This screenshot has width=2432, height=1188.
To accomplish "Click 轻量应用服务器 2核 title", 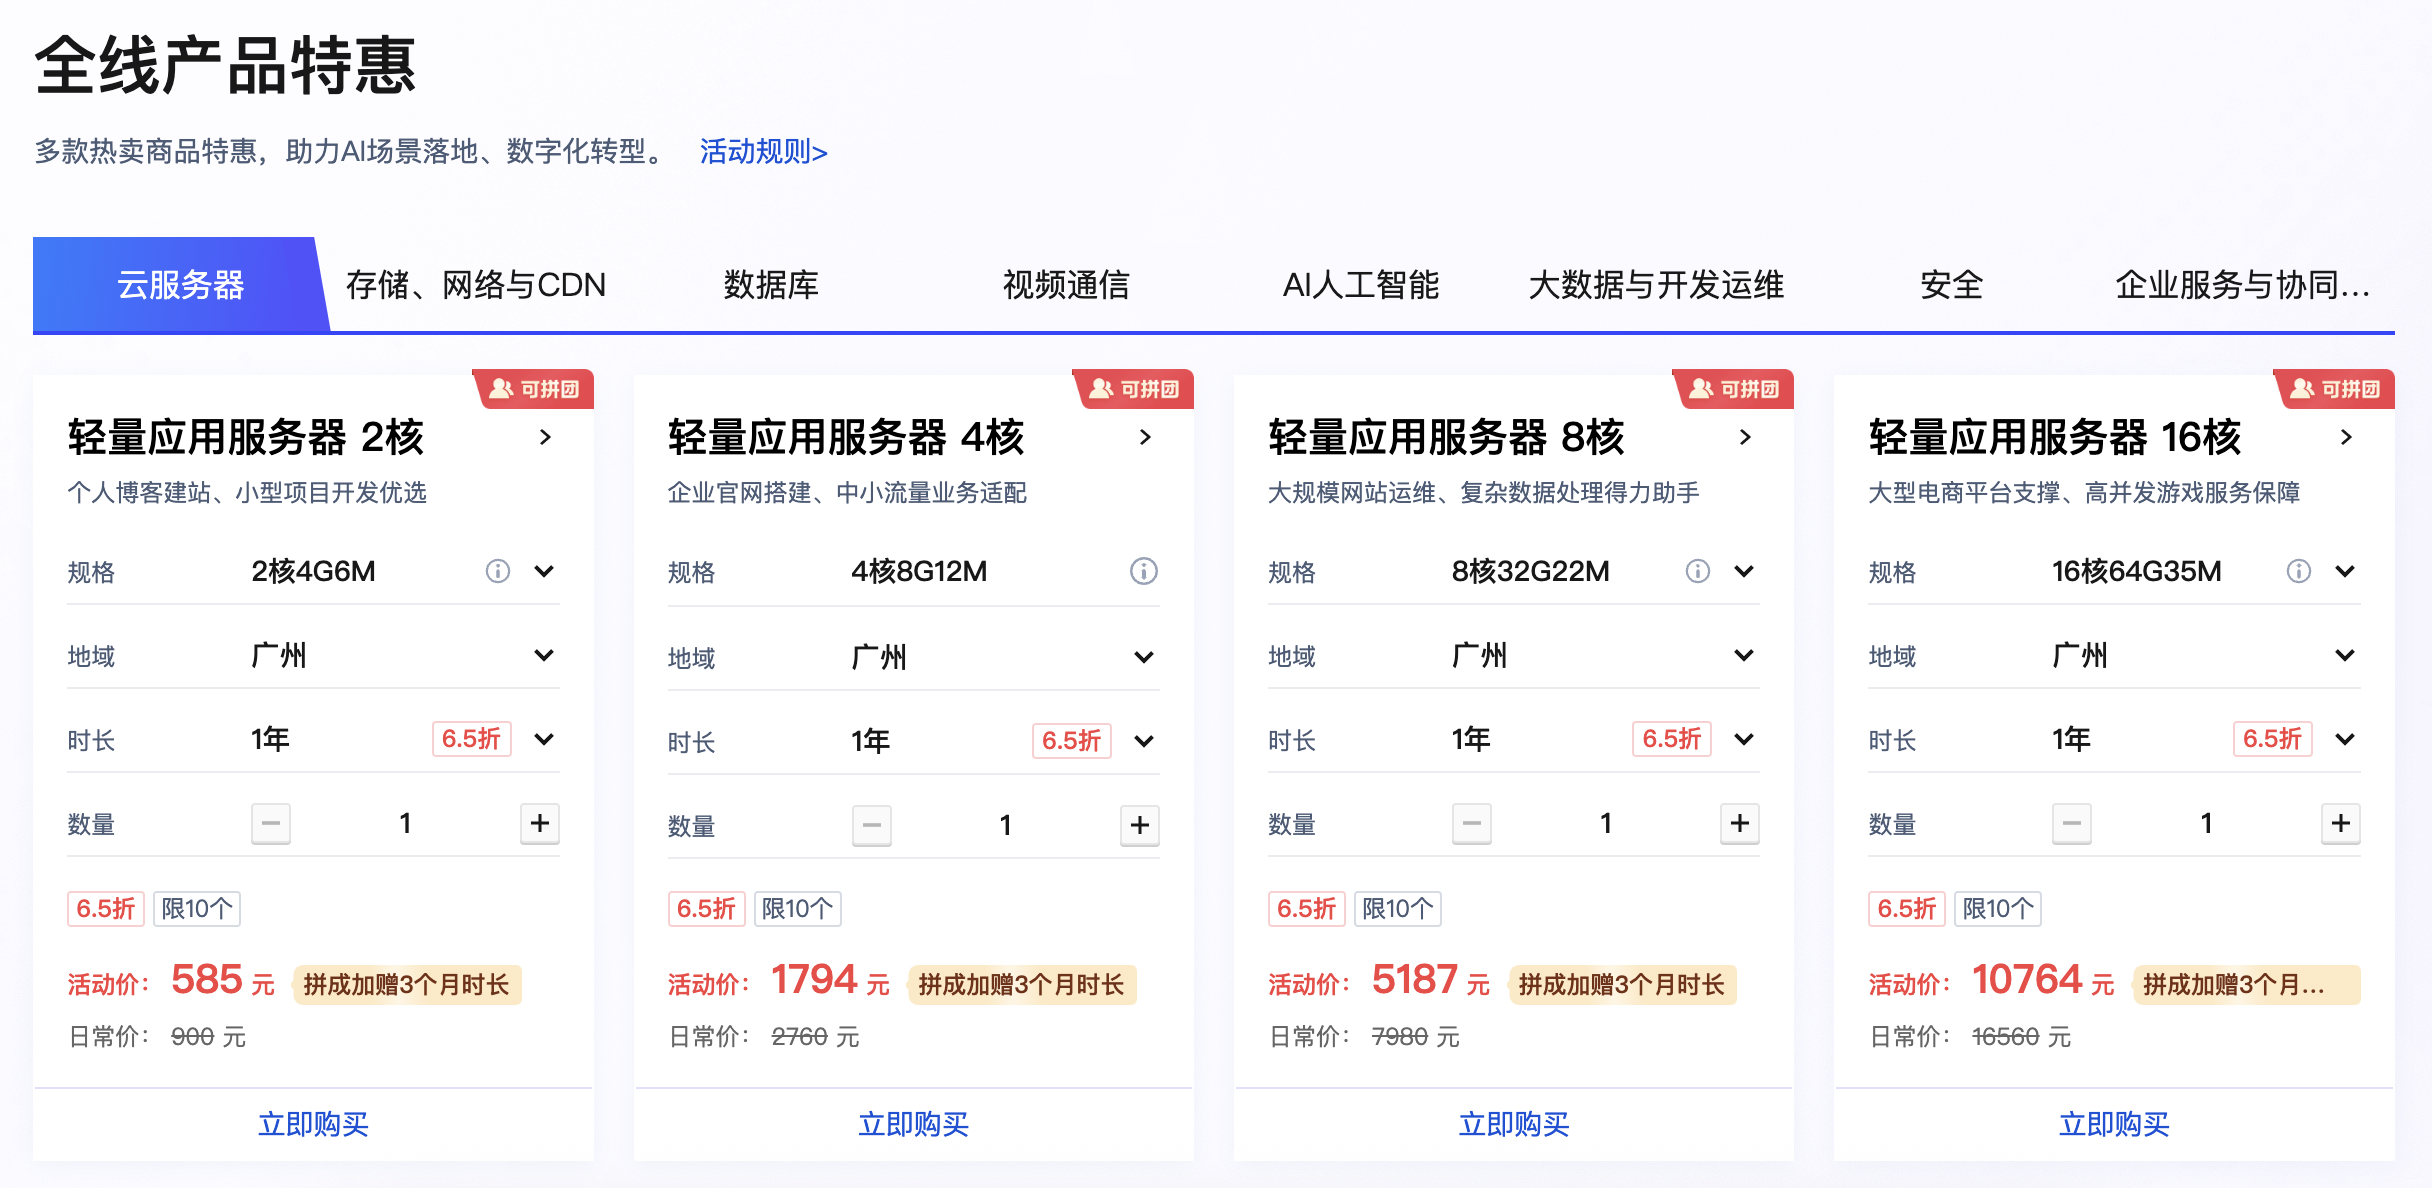I will pyautogui.click(x=246, y=437).
